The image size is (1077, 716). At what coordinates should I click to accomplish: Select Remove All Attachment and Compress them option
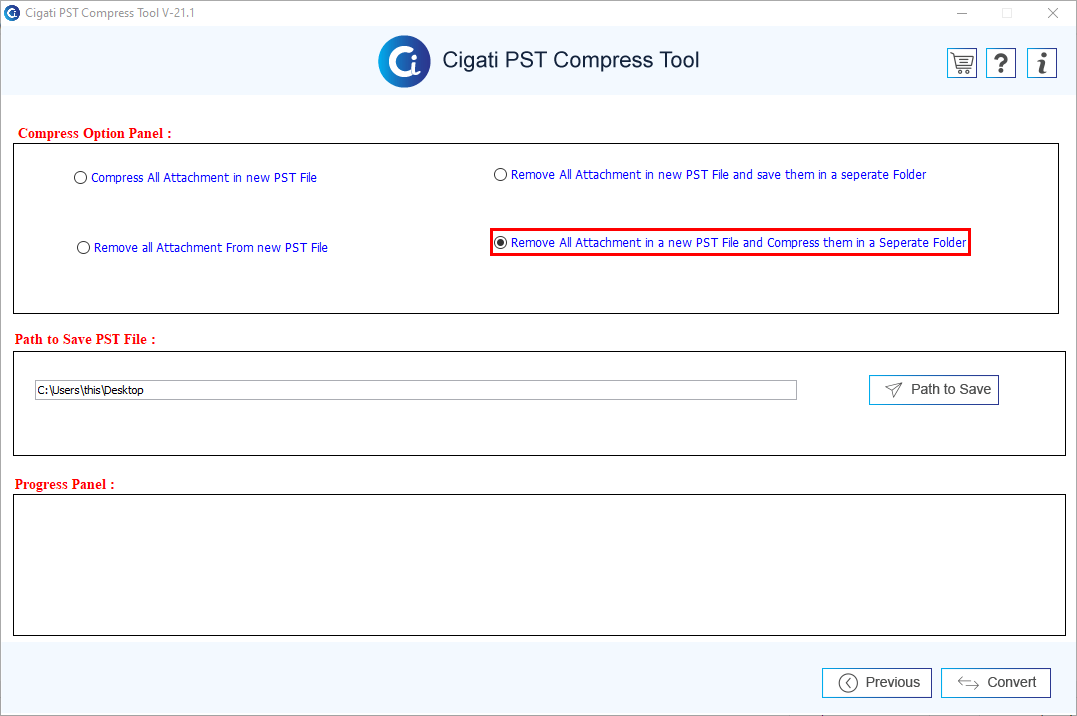[x=730, y=243]
